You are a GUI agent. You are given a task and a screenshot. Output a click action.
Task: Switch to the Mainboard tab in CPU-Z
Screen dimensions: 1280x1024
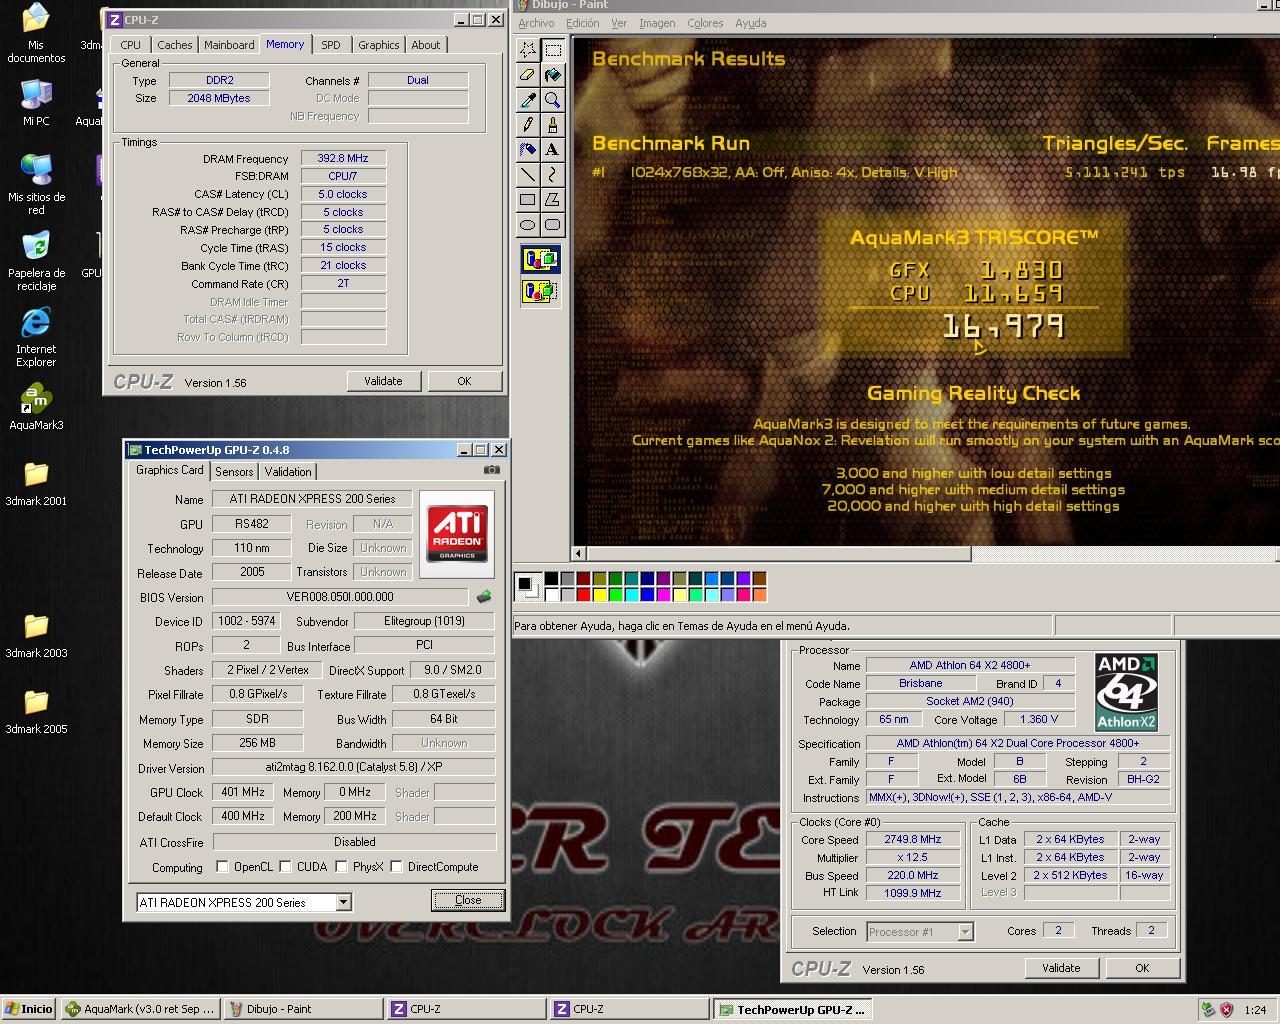229,45
